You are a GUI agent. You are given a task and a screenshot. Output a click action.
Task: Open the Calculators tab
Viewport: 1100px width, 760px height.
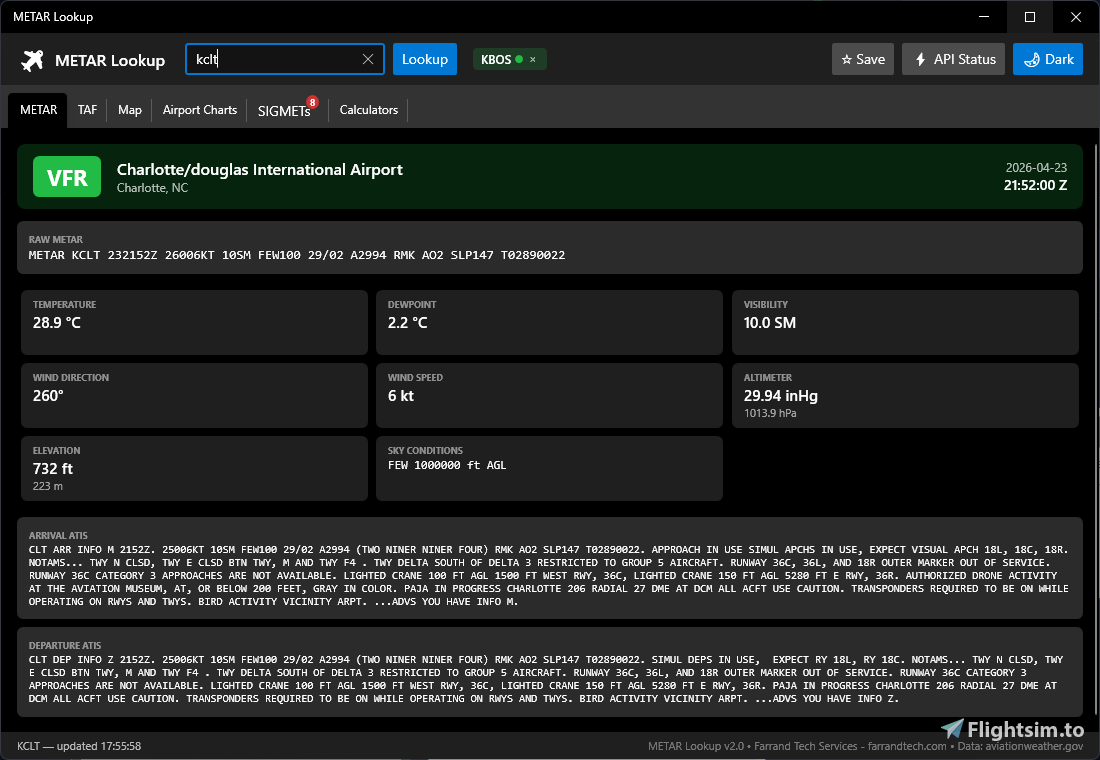pyautogui.click(x=369, y=110)
